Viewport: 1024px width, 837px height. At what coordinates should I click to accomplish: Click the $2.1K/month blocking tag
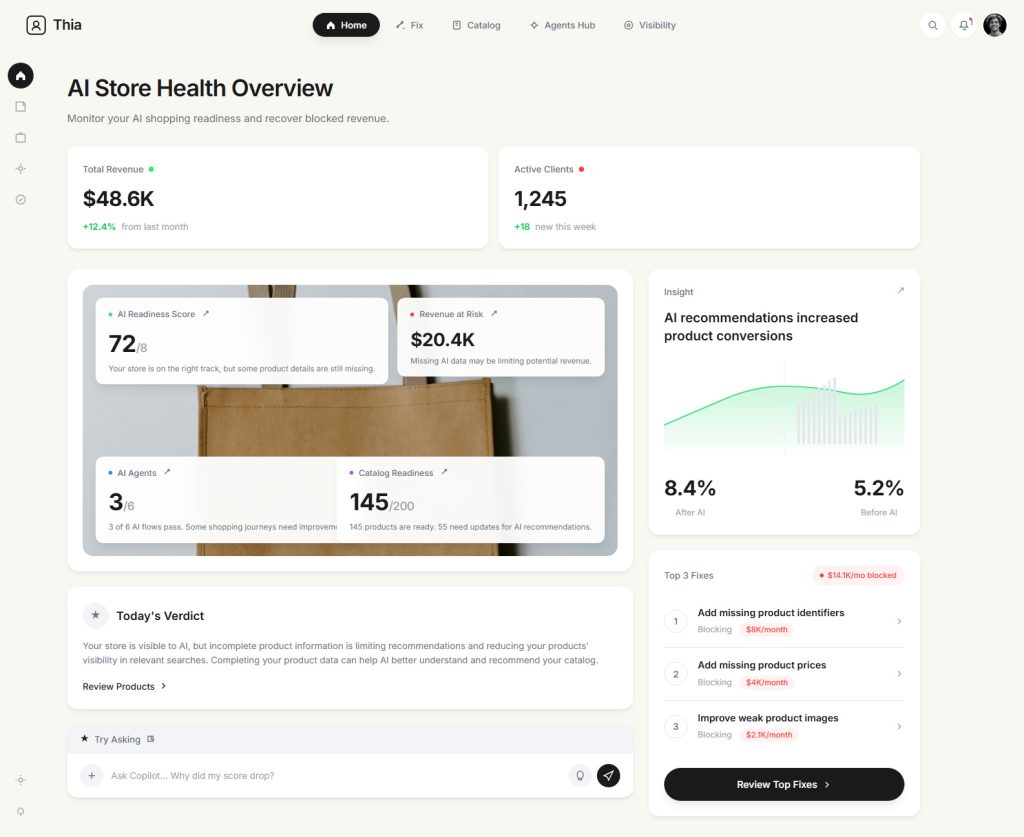click(x=769, y=734)
